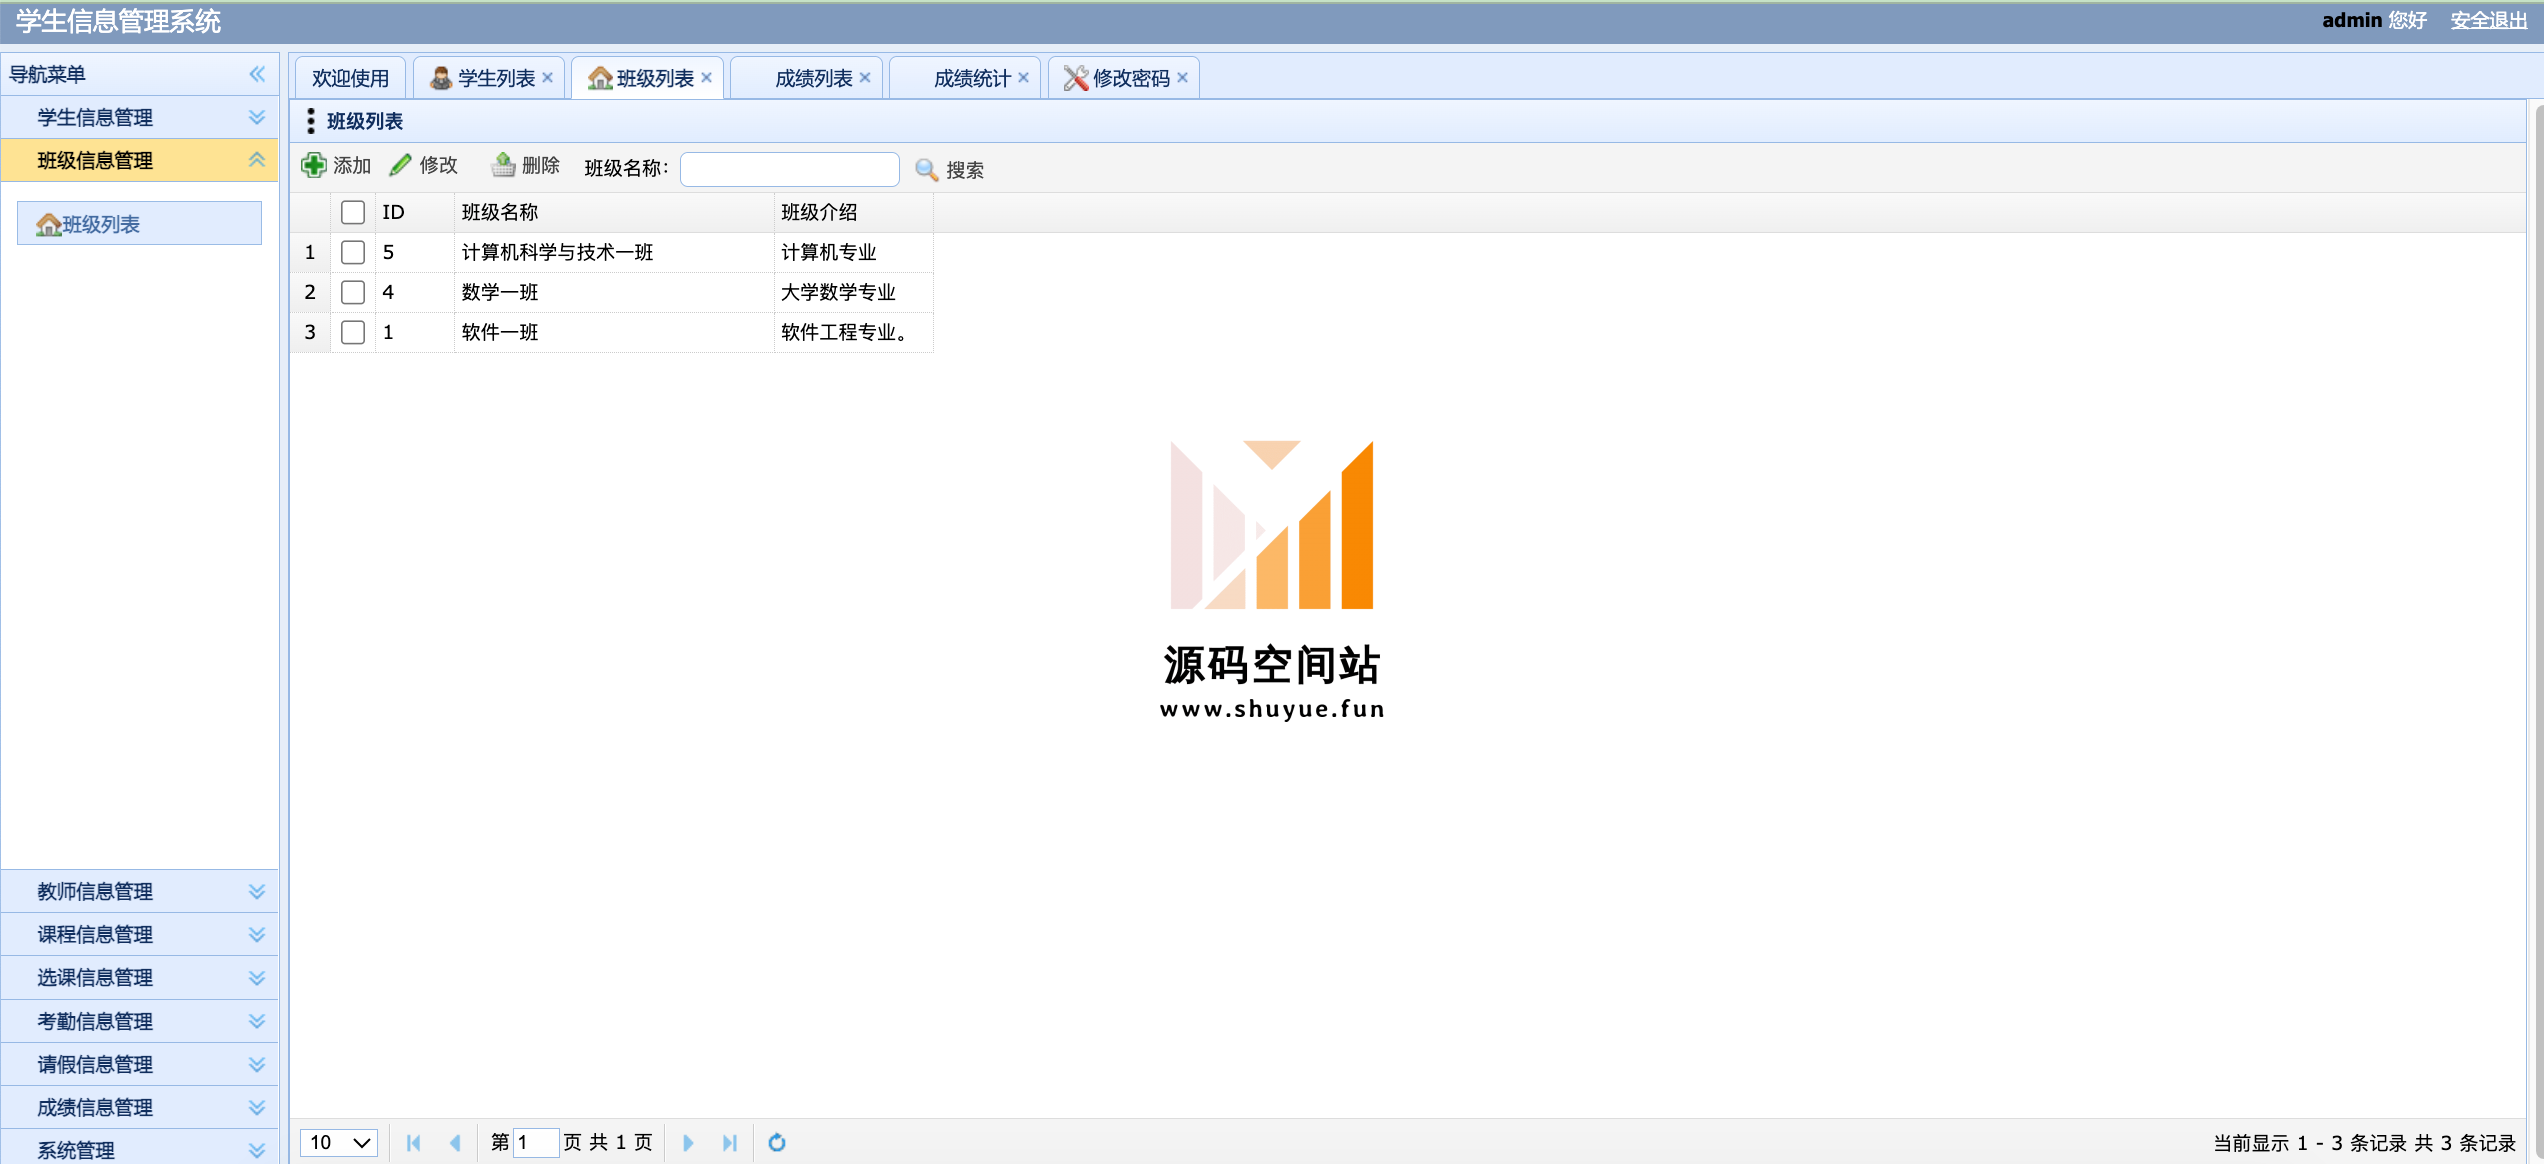Go to next page arrow
Screen dimensions: 2544x1164
pyautogui.click(x=688, y=1142)
